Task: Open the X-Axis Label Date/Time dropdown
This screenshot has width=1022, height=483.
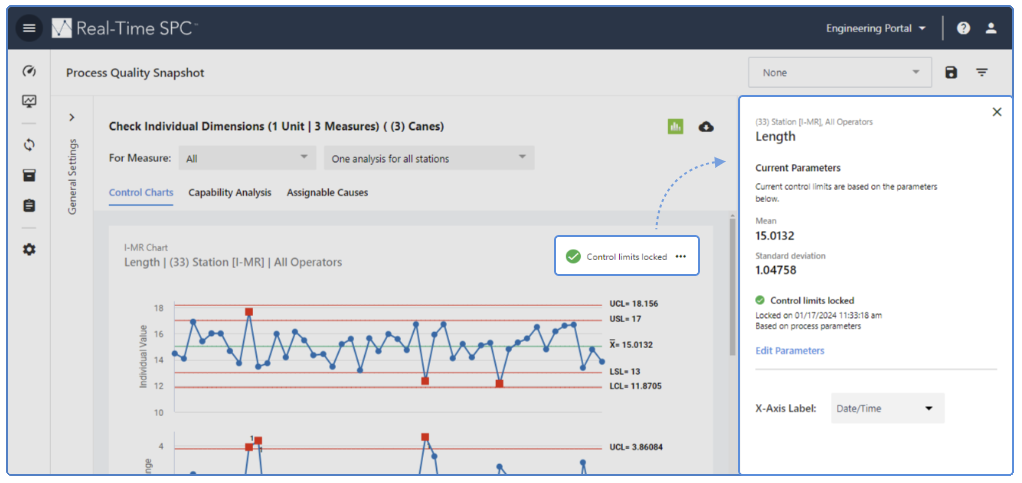Action: (887, 408)
